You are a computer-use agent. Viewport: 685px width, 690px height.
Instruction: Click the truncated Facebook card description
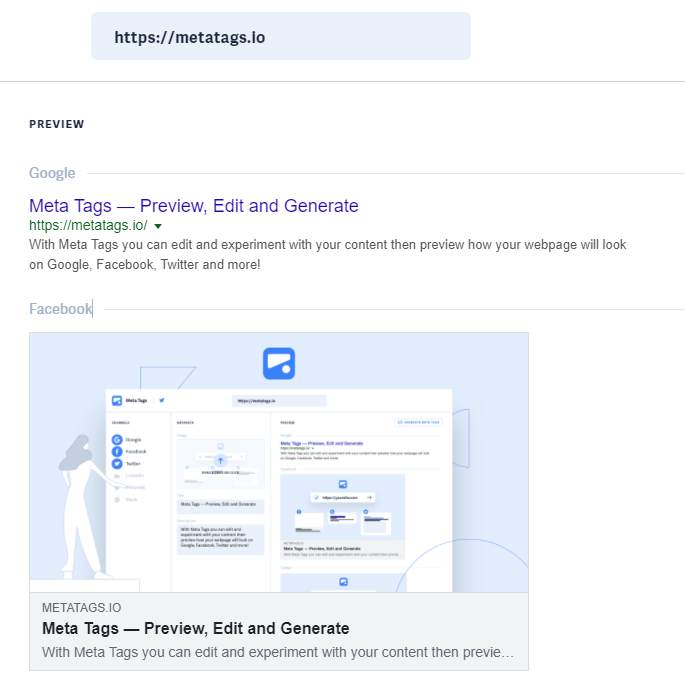click(x=278, y=652)
